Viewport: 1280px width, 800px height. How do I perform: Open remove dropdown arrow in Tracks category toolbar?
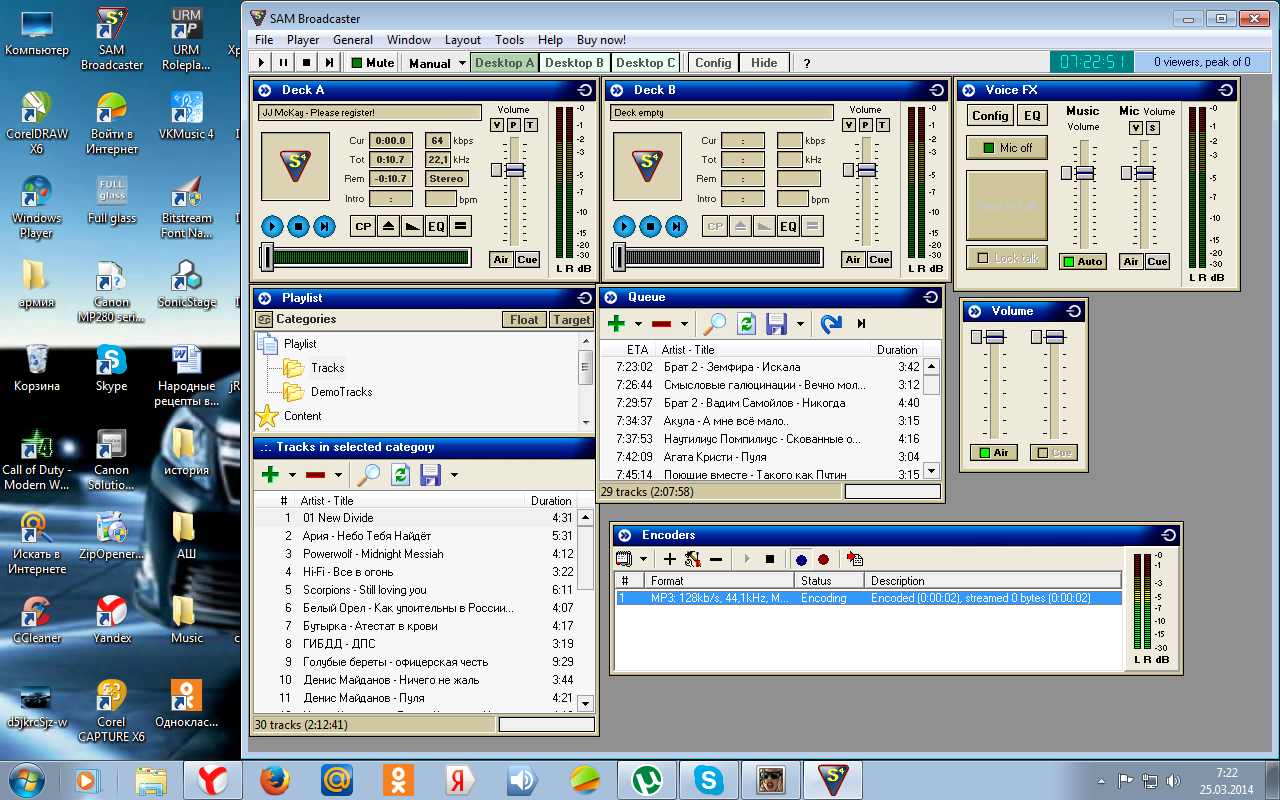(338, 474)
